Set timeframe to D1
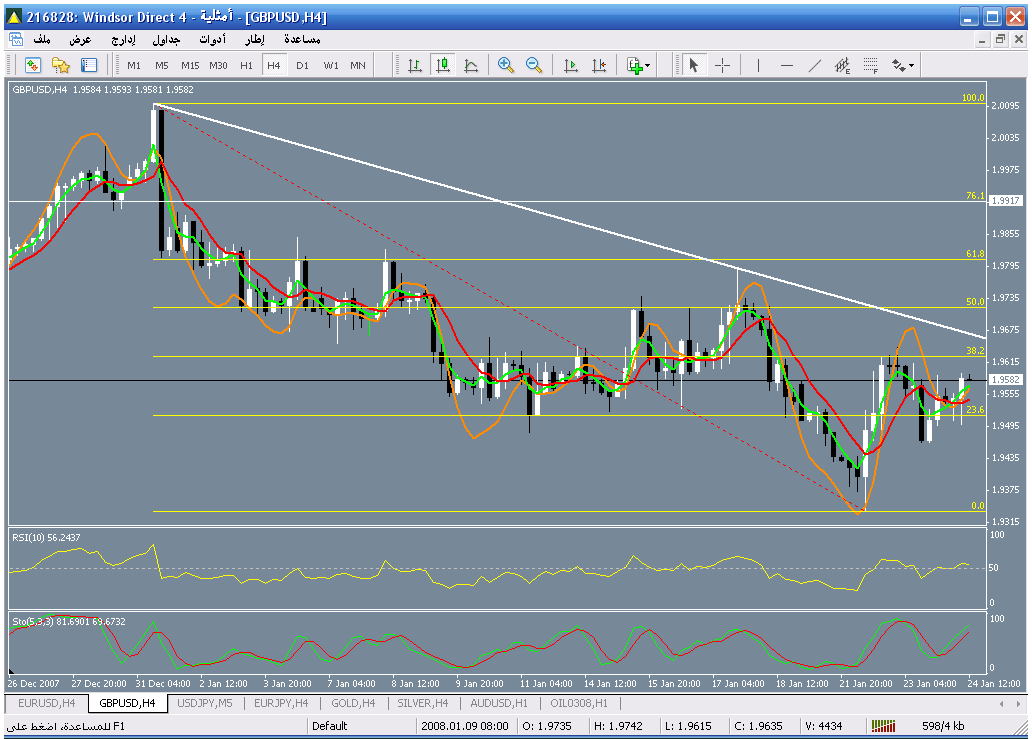1032x739 pixels. (302, 65)
